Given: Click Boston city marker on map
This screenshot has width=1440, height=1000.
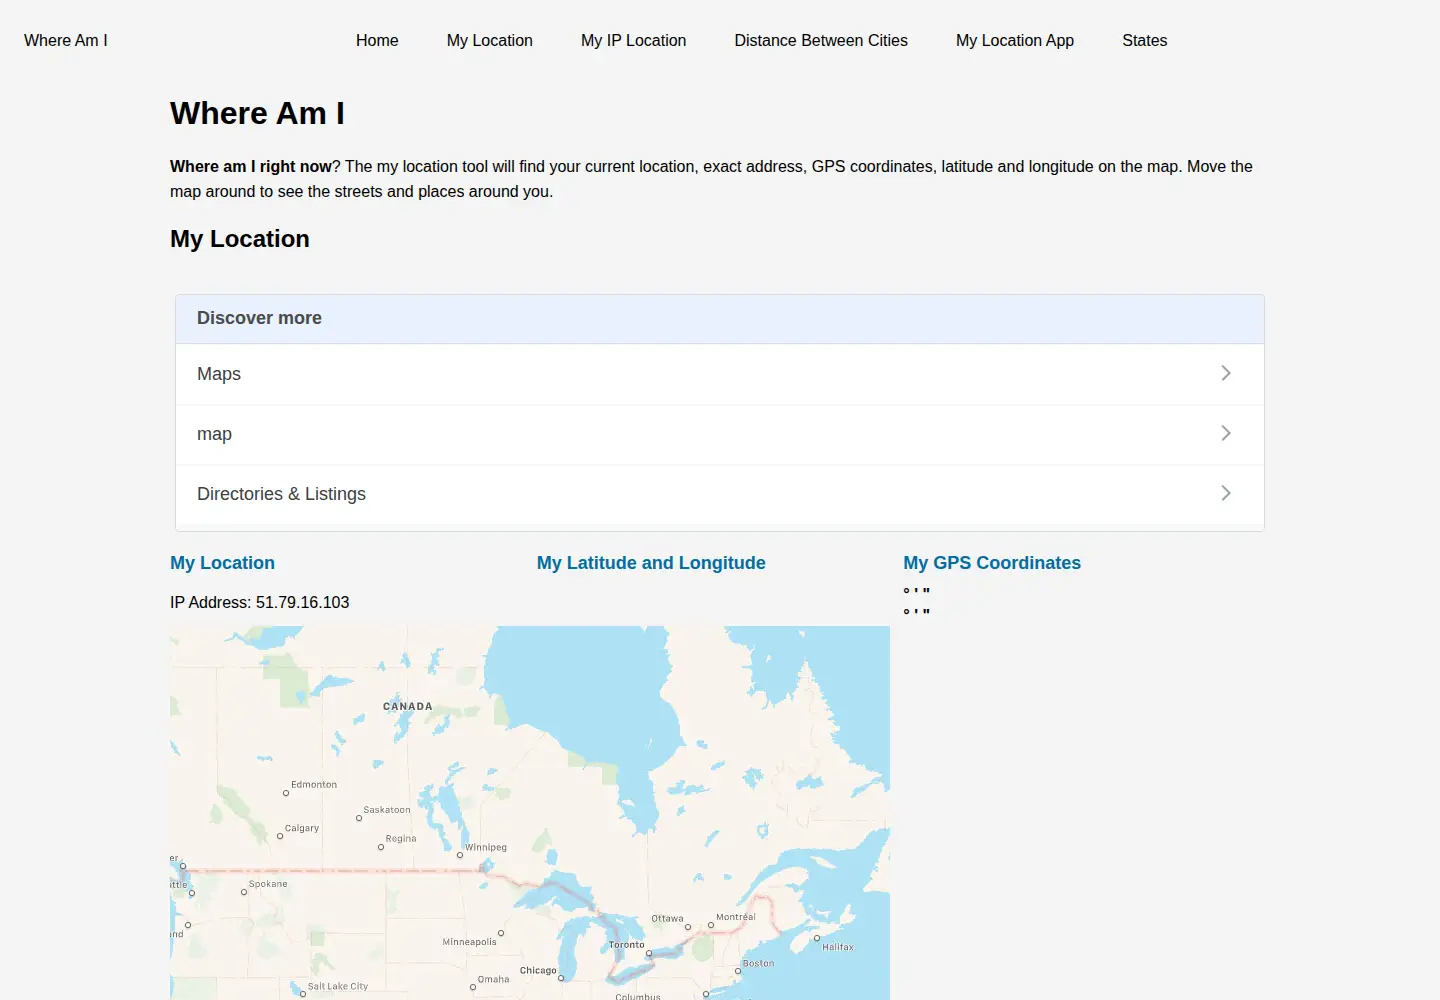Looking at the screenshot, I should (738, 971).
